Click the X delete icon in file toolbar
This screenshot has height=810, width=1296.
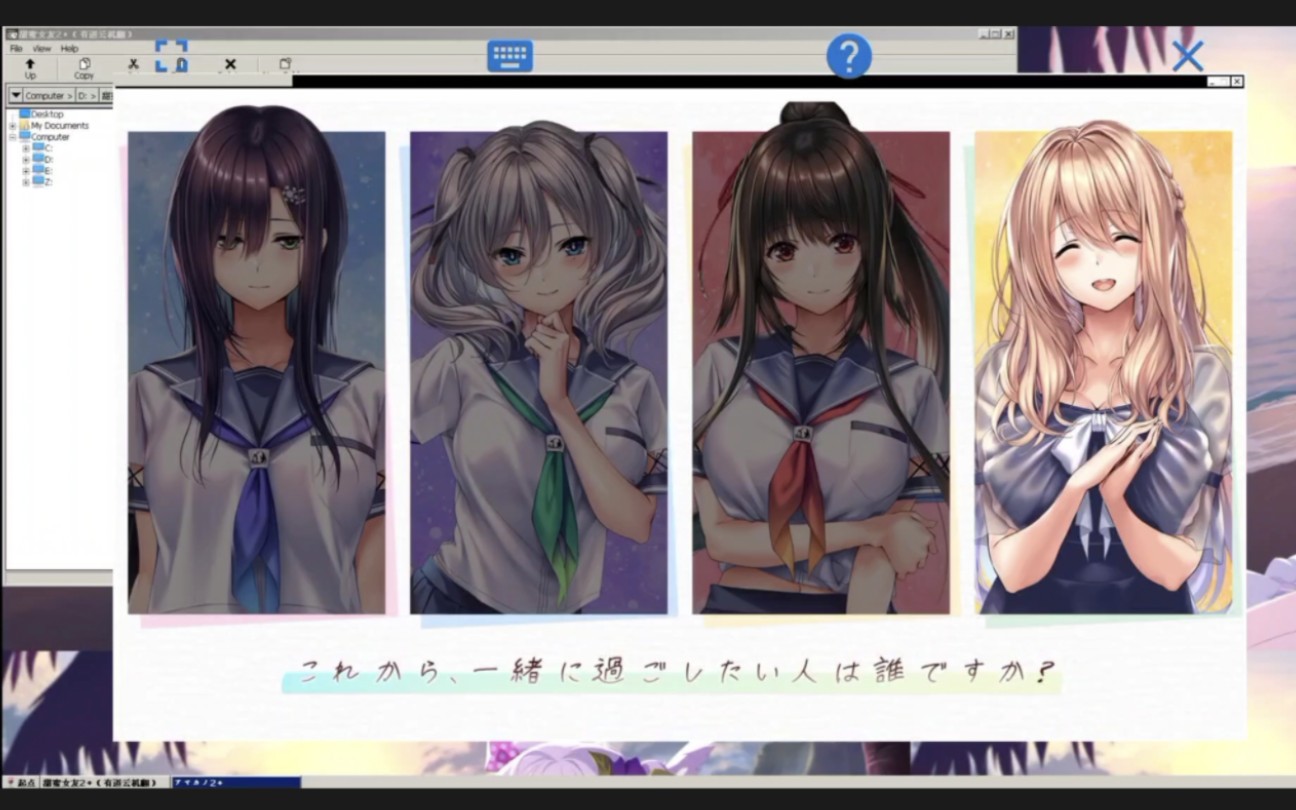coord(230,65)
